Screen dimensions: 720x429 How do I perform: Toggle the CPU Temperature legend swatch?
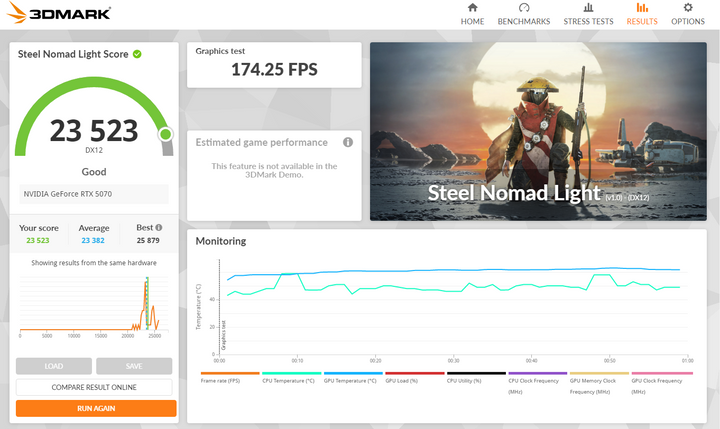click(292, 373)
